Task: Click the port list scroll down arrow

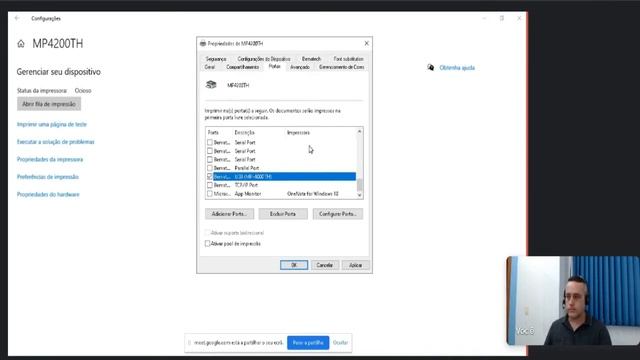Action: [x=359, y=195]
